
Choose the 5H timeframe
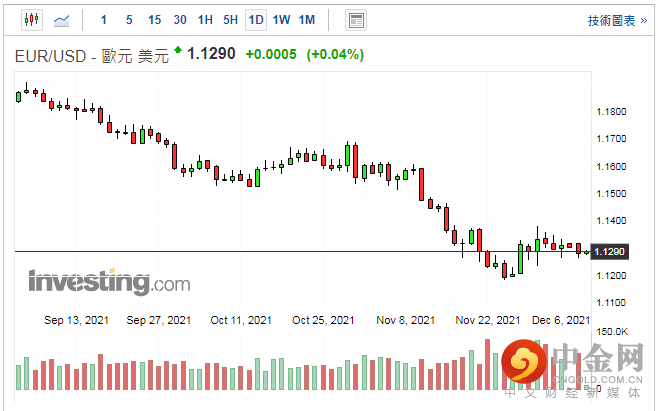230,20
